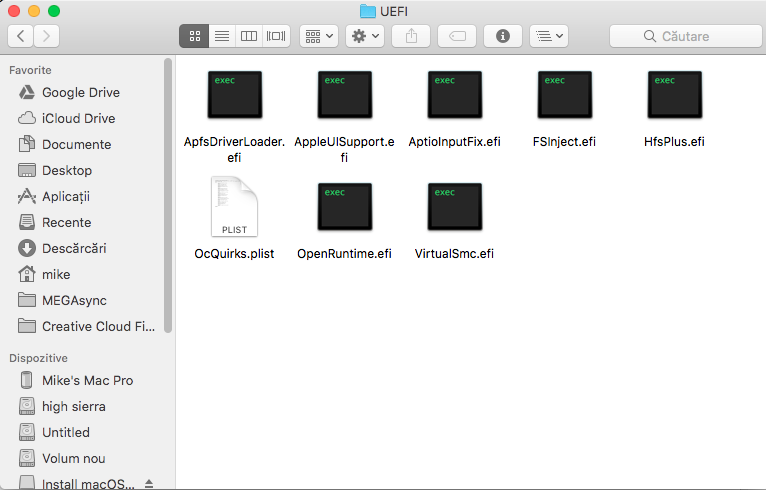Open the arrange-by grouping dropdown
The height and width of the screenshot is (490, 766).
[x=319, y=36]
